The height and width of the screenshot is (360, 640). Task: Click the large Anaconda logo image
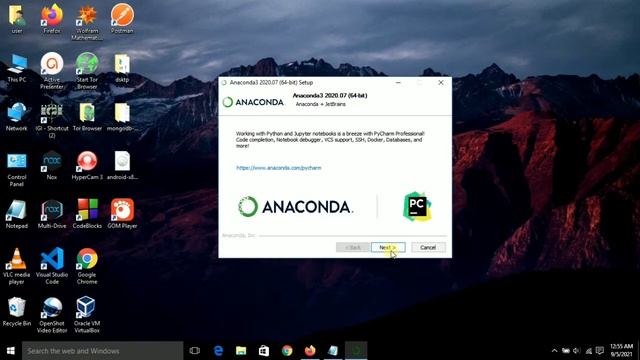[296, 207]
